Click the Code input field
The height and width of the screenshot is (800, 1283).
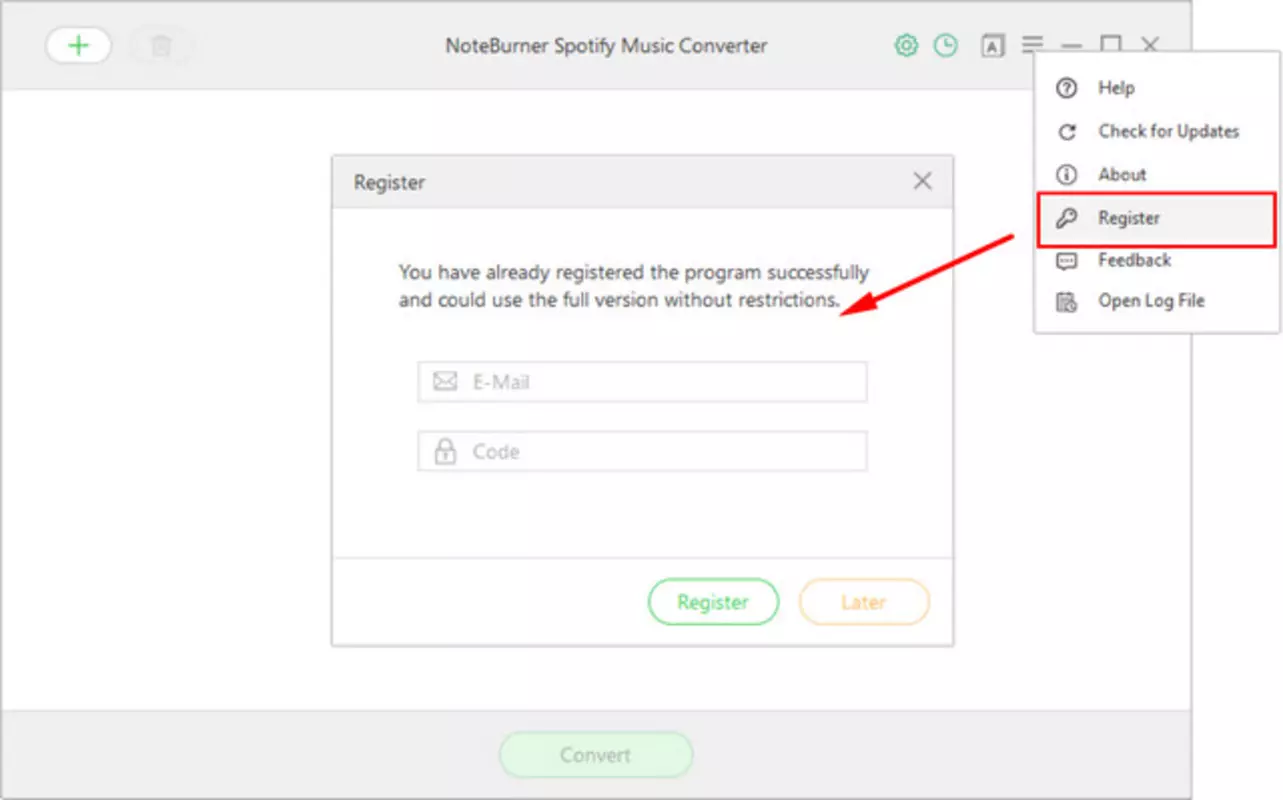pyautogui.click(x=642, y=451)
